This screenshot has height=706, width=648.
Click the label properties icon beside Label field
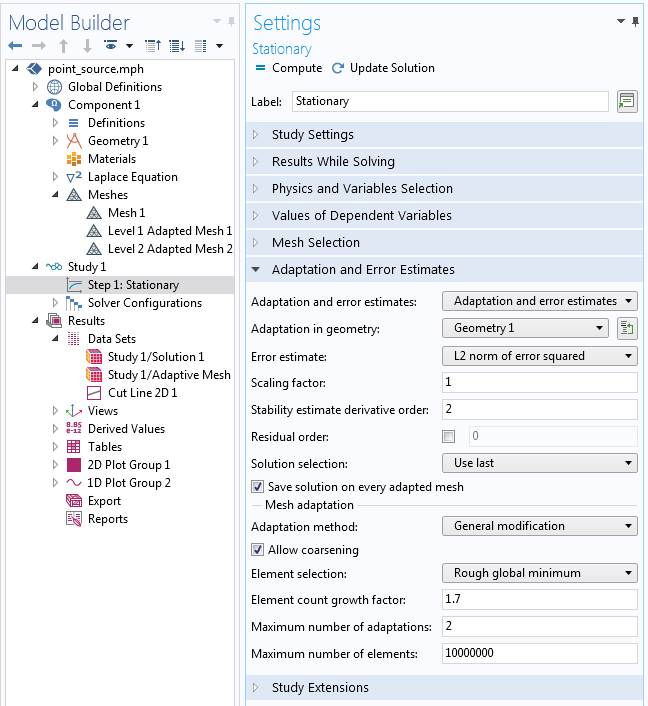[627, 101]
